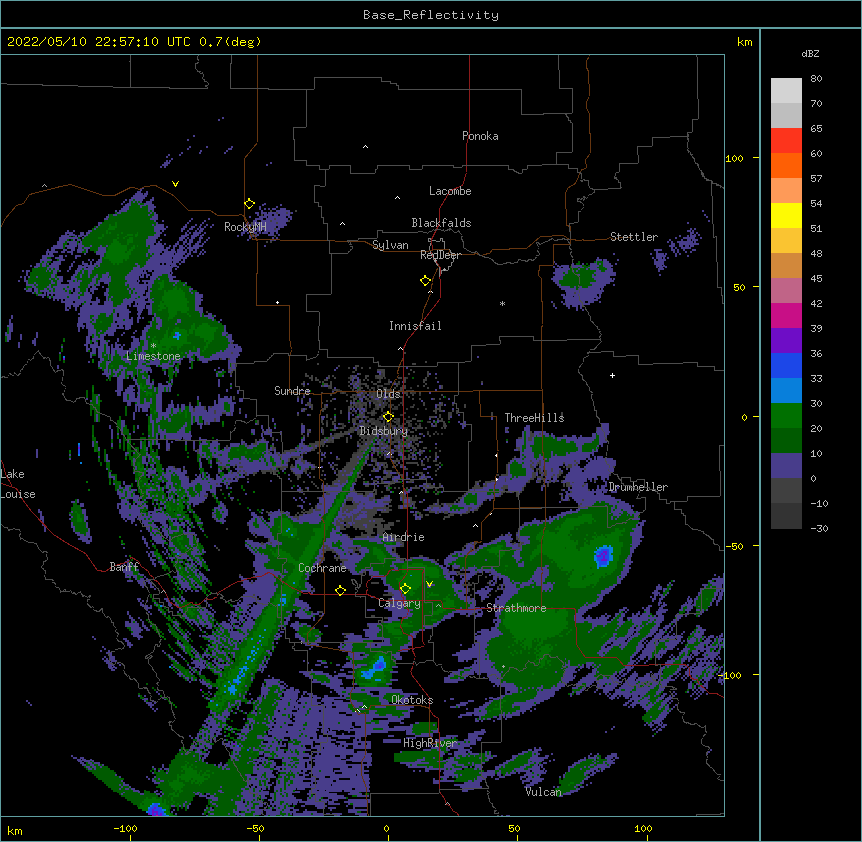Viewport: 862px width, 842px height.
Task: Click the Blackfalds city label
Action: [x=441, y=223]
